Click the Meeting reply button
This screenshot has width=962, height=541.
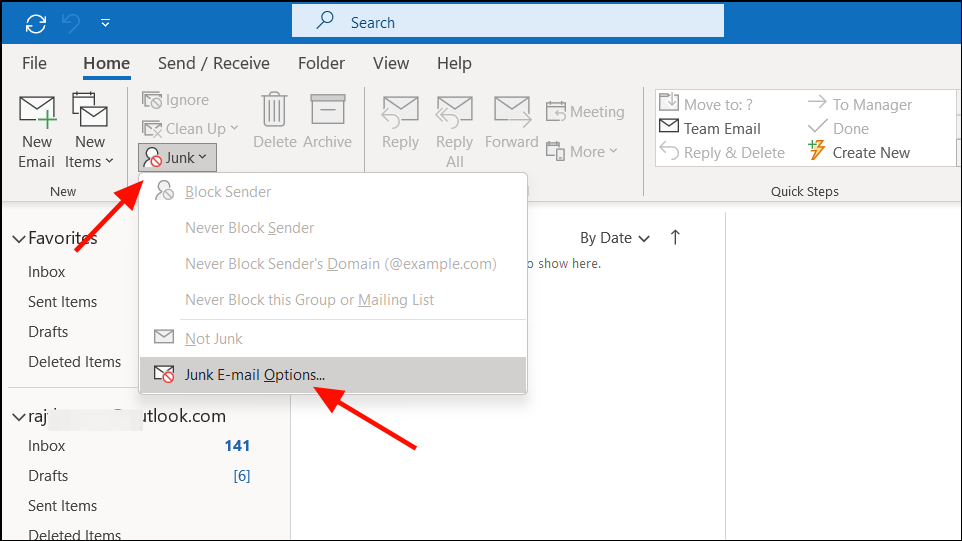coord(585,112)
